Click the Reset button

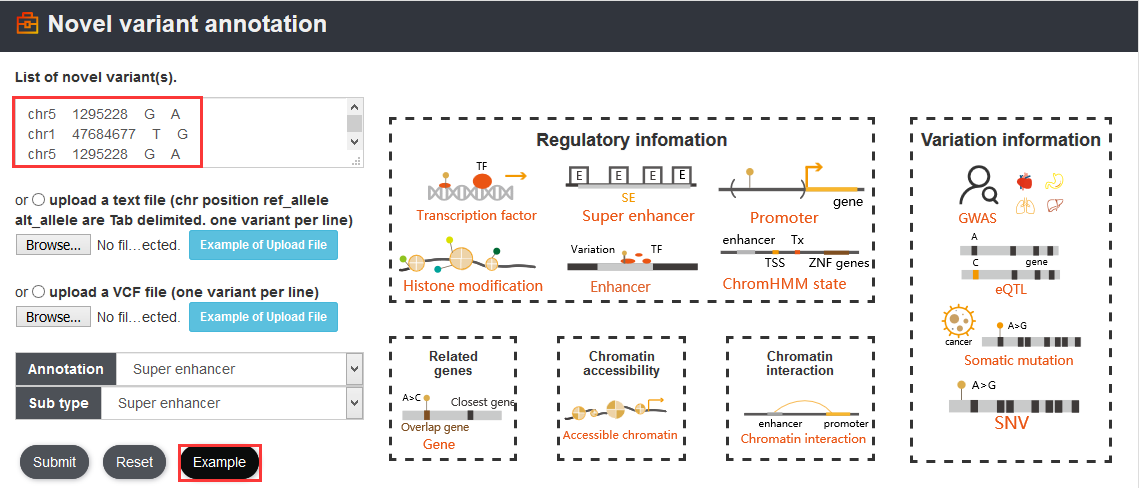coord(134,462)
